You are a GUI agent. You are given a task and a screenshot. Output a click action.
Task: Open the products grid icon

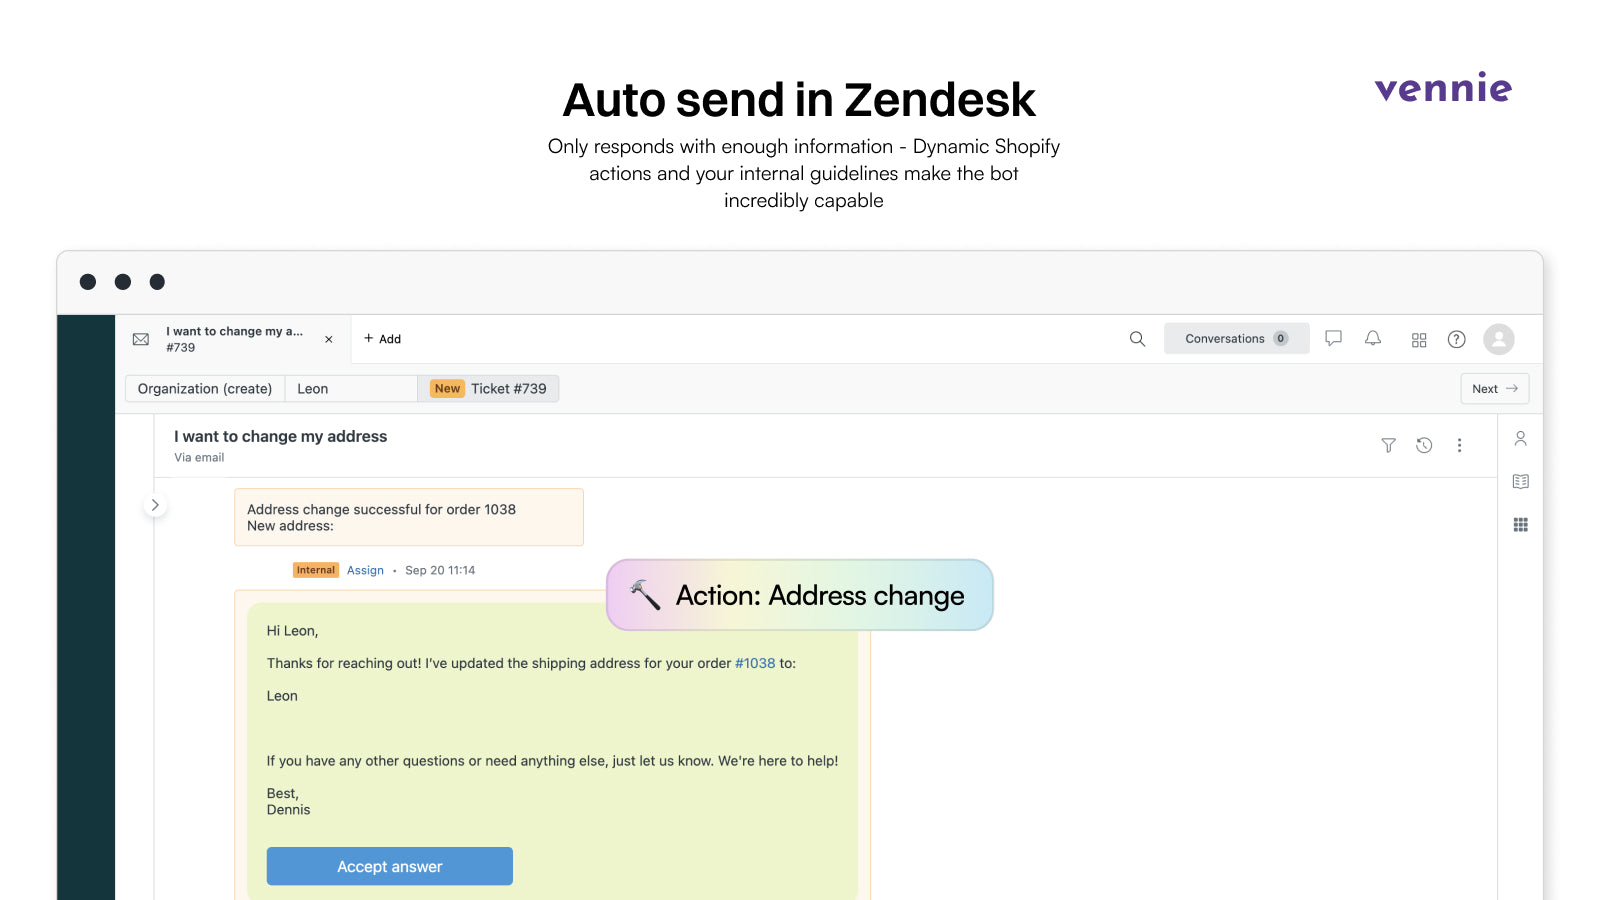tap(1419, 340)
